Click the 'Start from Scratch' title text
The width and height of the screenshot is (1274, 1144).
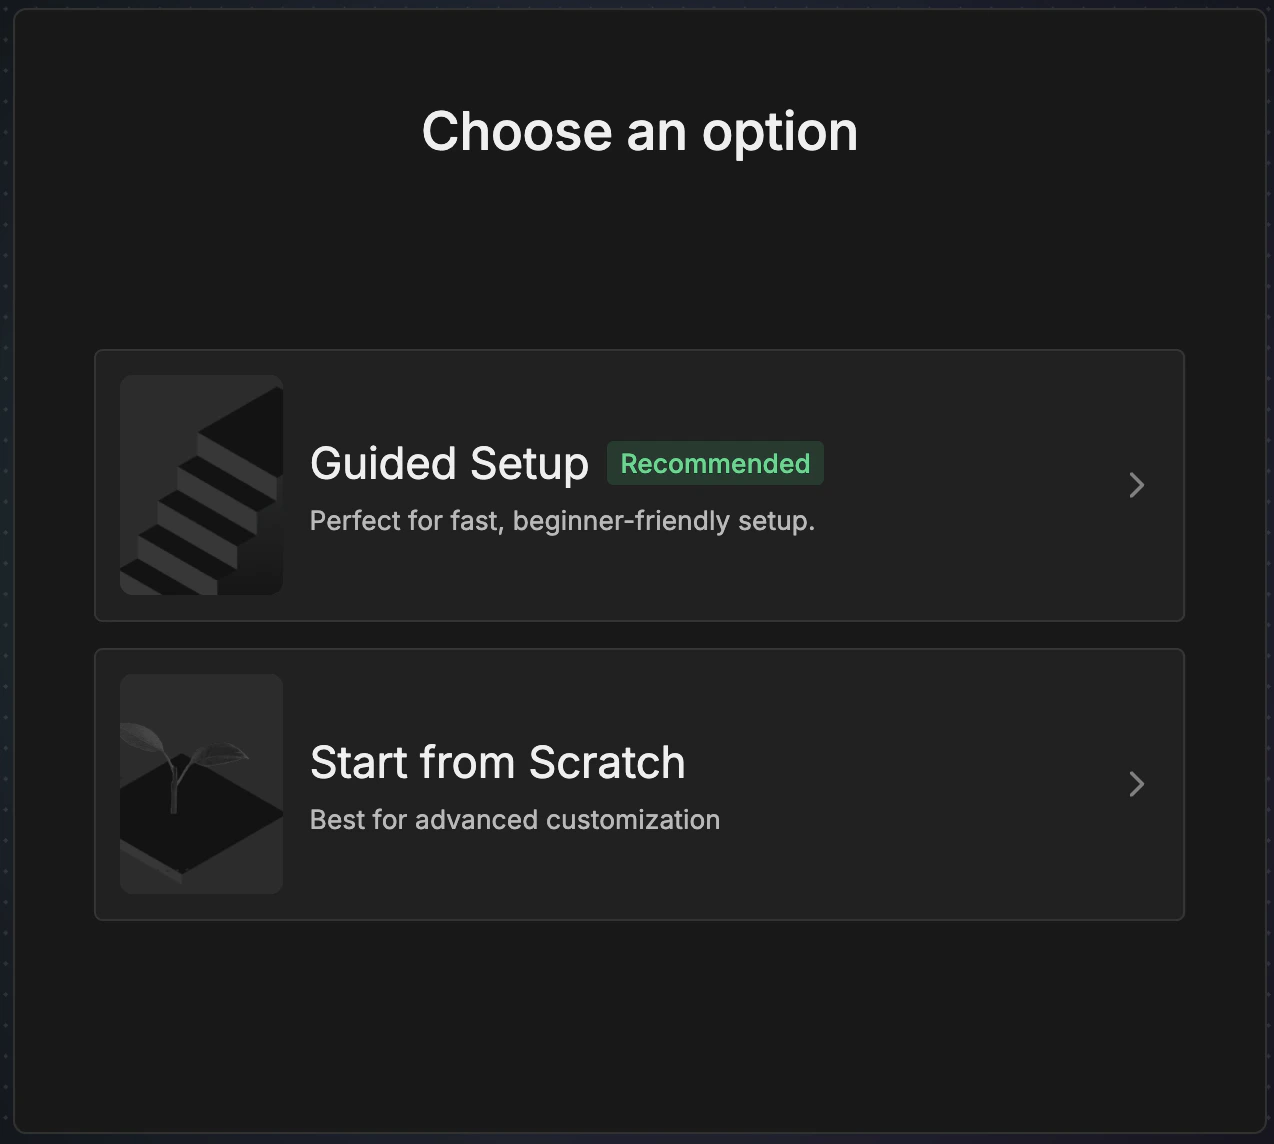tap(497, 762)
